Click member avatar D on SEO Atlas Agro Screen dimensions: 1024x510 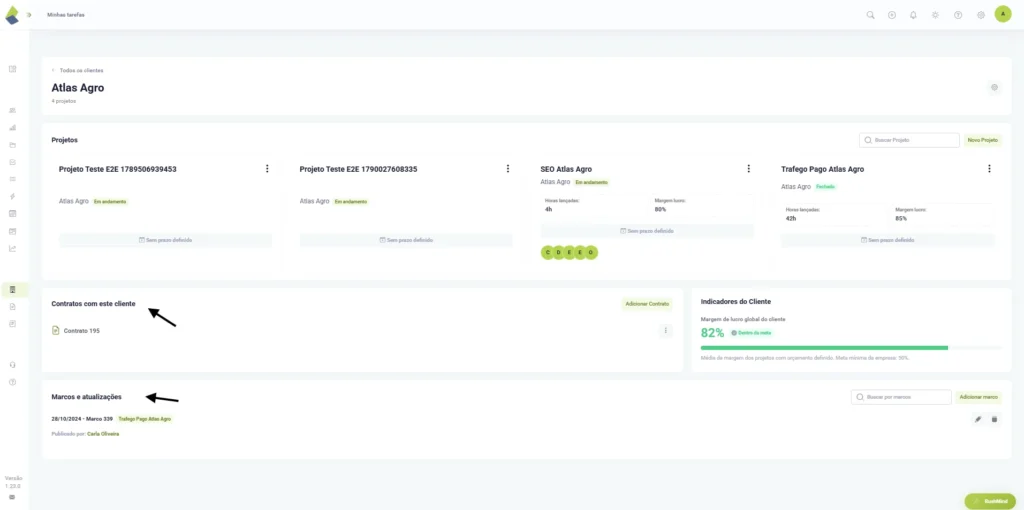click(558, 253)
